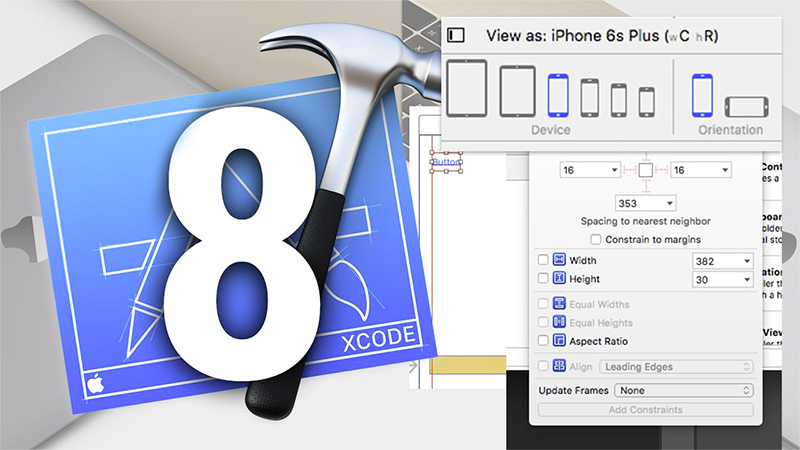Tick the Aspect Ratio checkbox
800x450 pixels.
[x=543, y=342]
